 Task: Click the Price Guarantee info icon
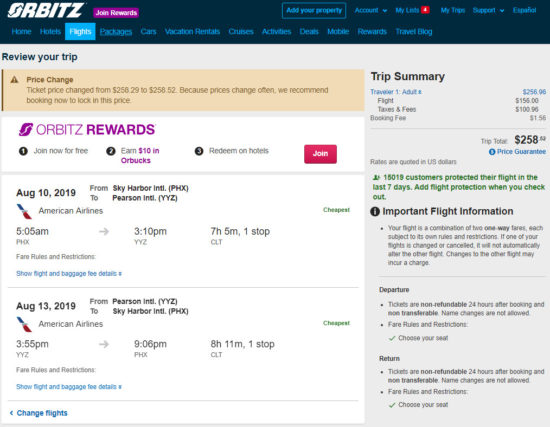492,152
